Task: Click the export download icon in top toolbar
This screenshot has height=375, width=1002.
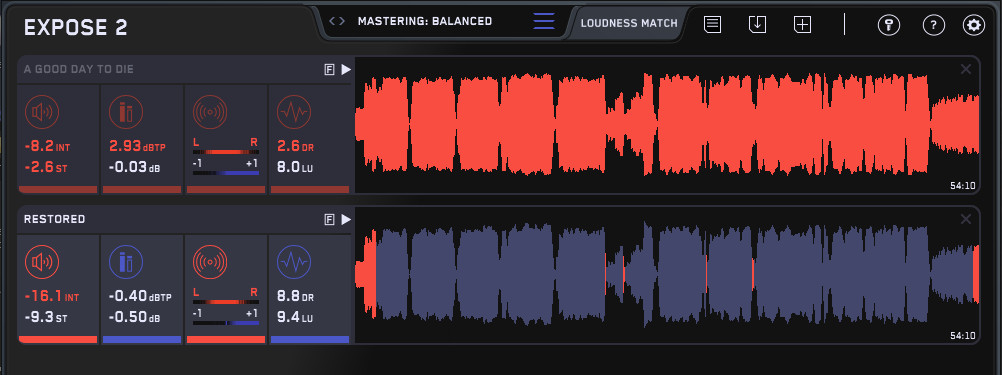Action: (x=757, y=25)
